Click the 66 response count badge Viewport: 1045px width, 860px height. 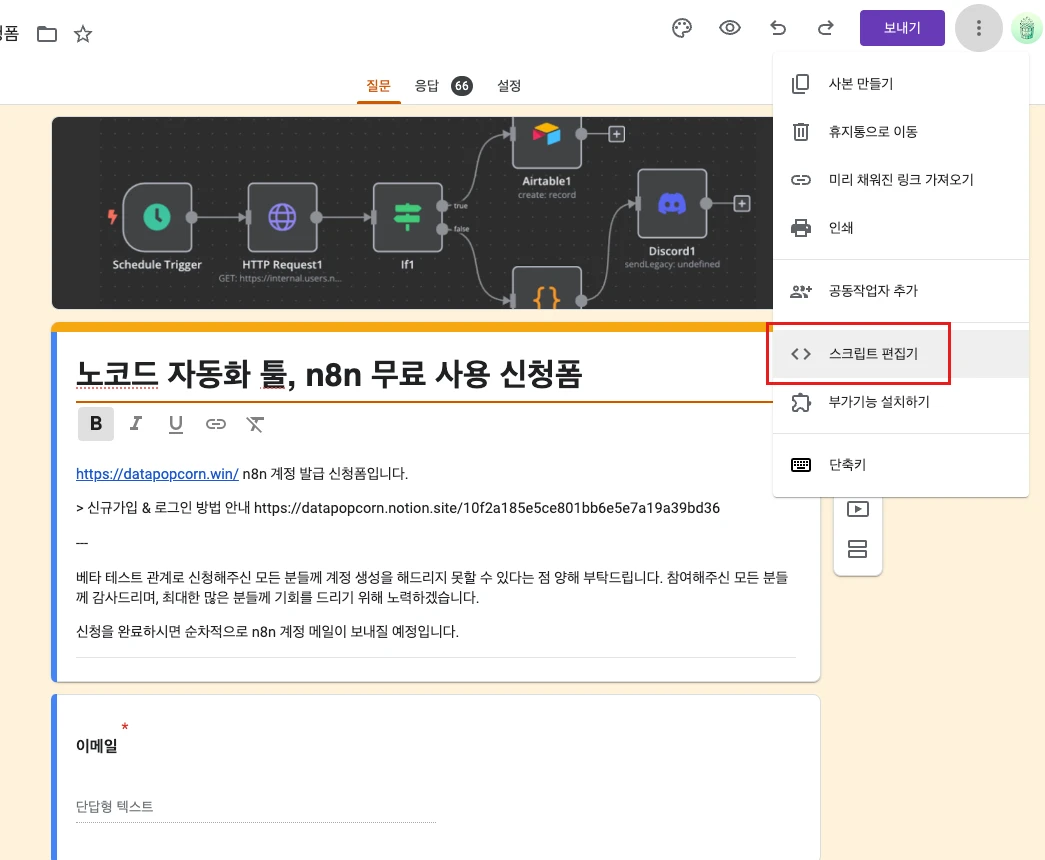[x=461, y=86]
